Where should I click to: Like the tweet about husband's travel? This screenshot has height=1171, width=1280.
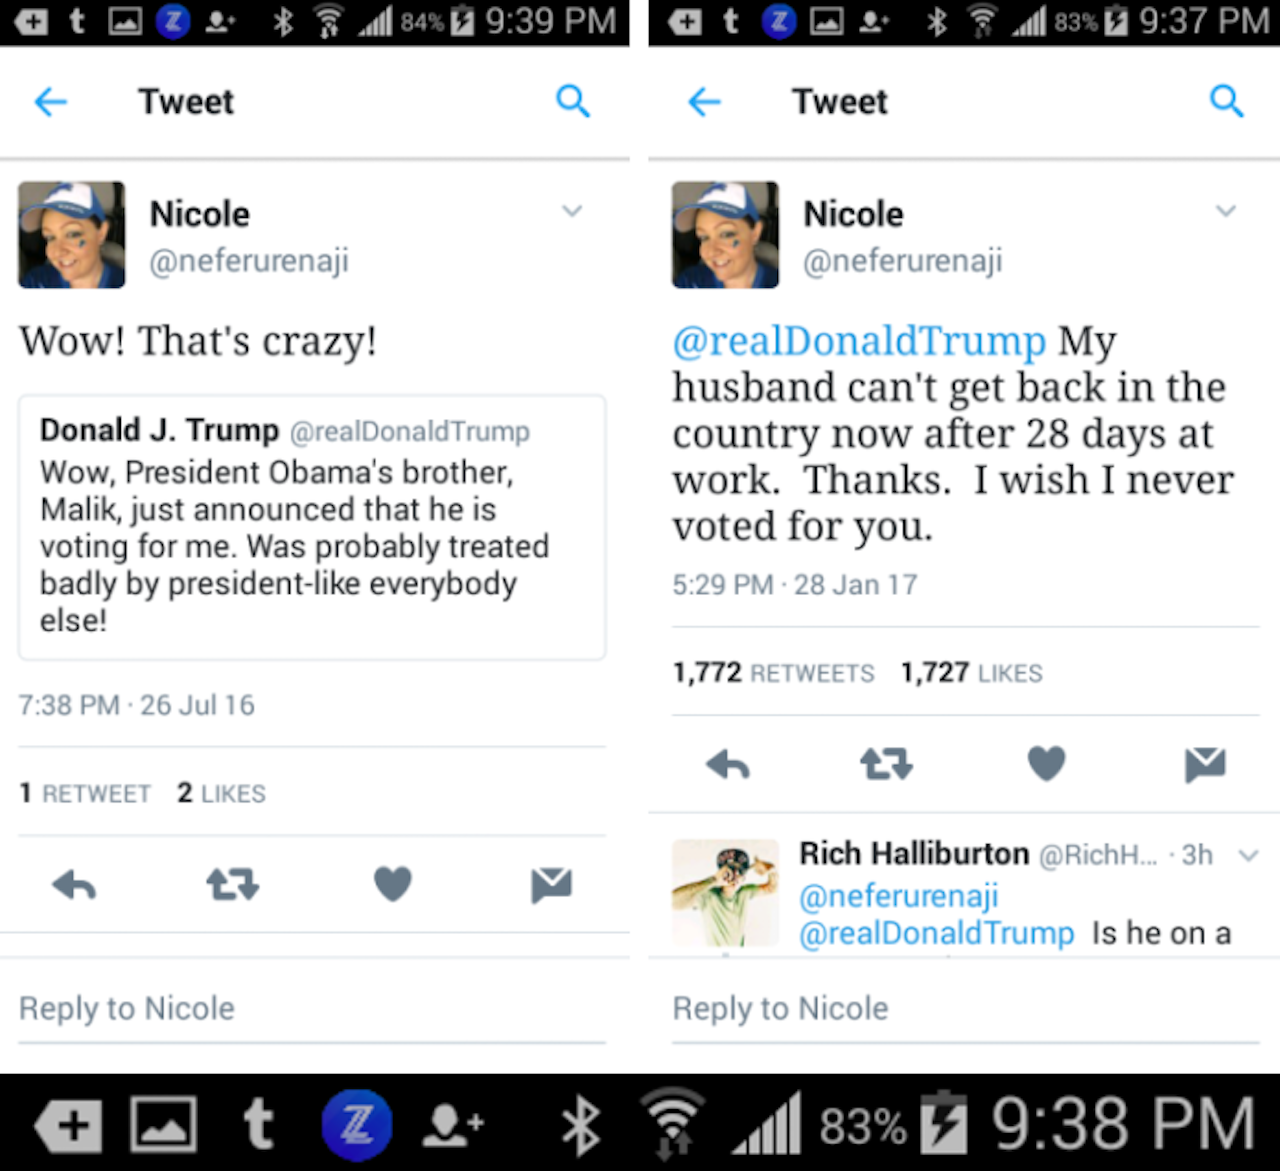[x=1046, y=764]
